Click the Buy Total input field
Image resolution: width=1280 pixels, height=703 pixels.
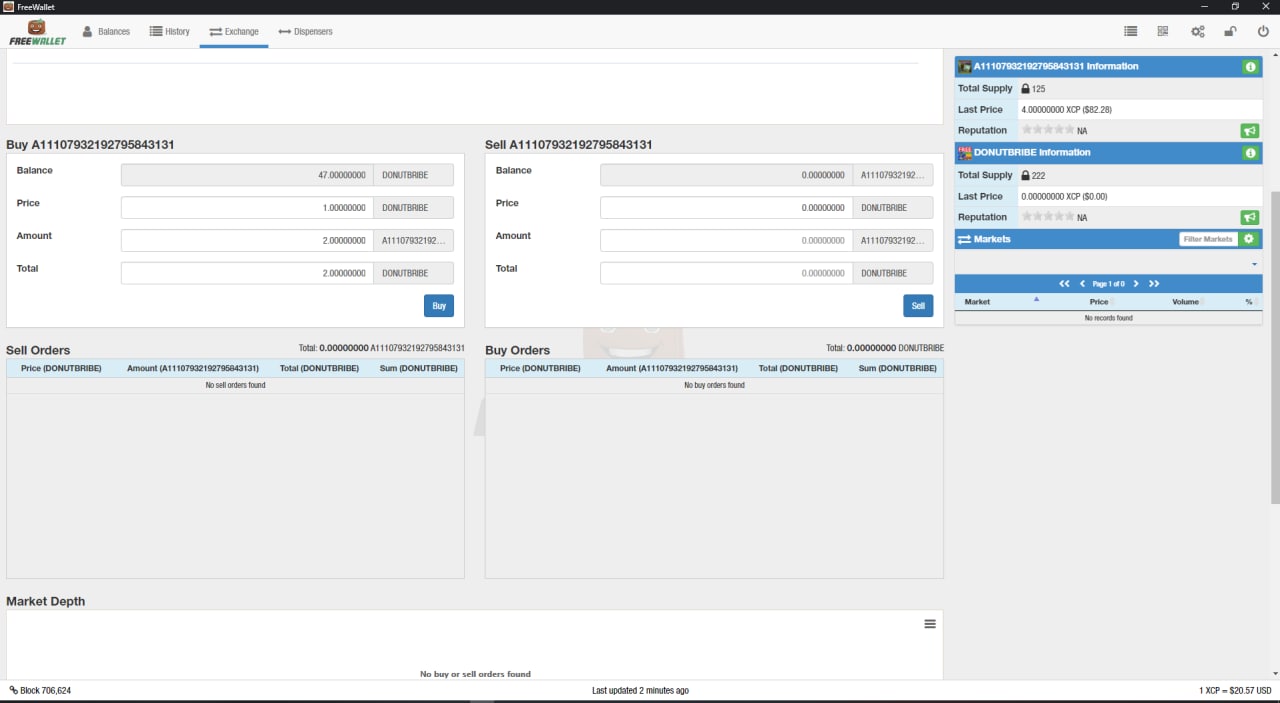[247, 273]
